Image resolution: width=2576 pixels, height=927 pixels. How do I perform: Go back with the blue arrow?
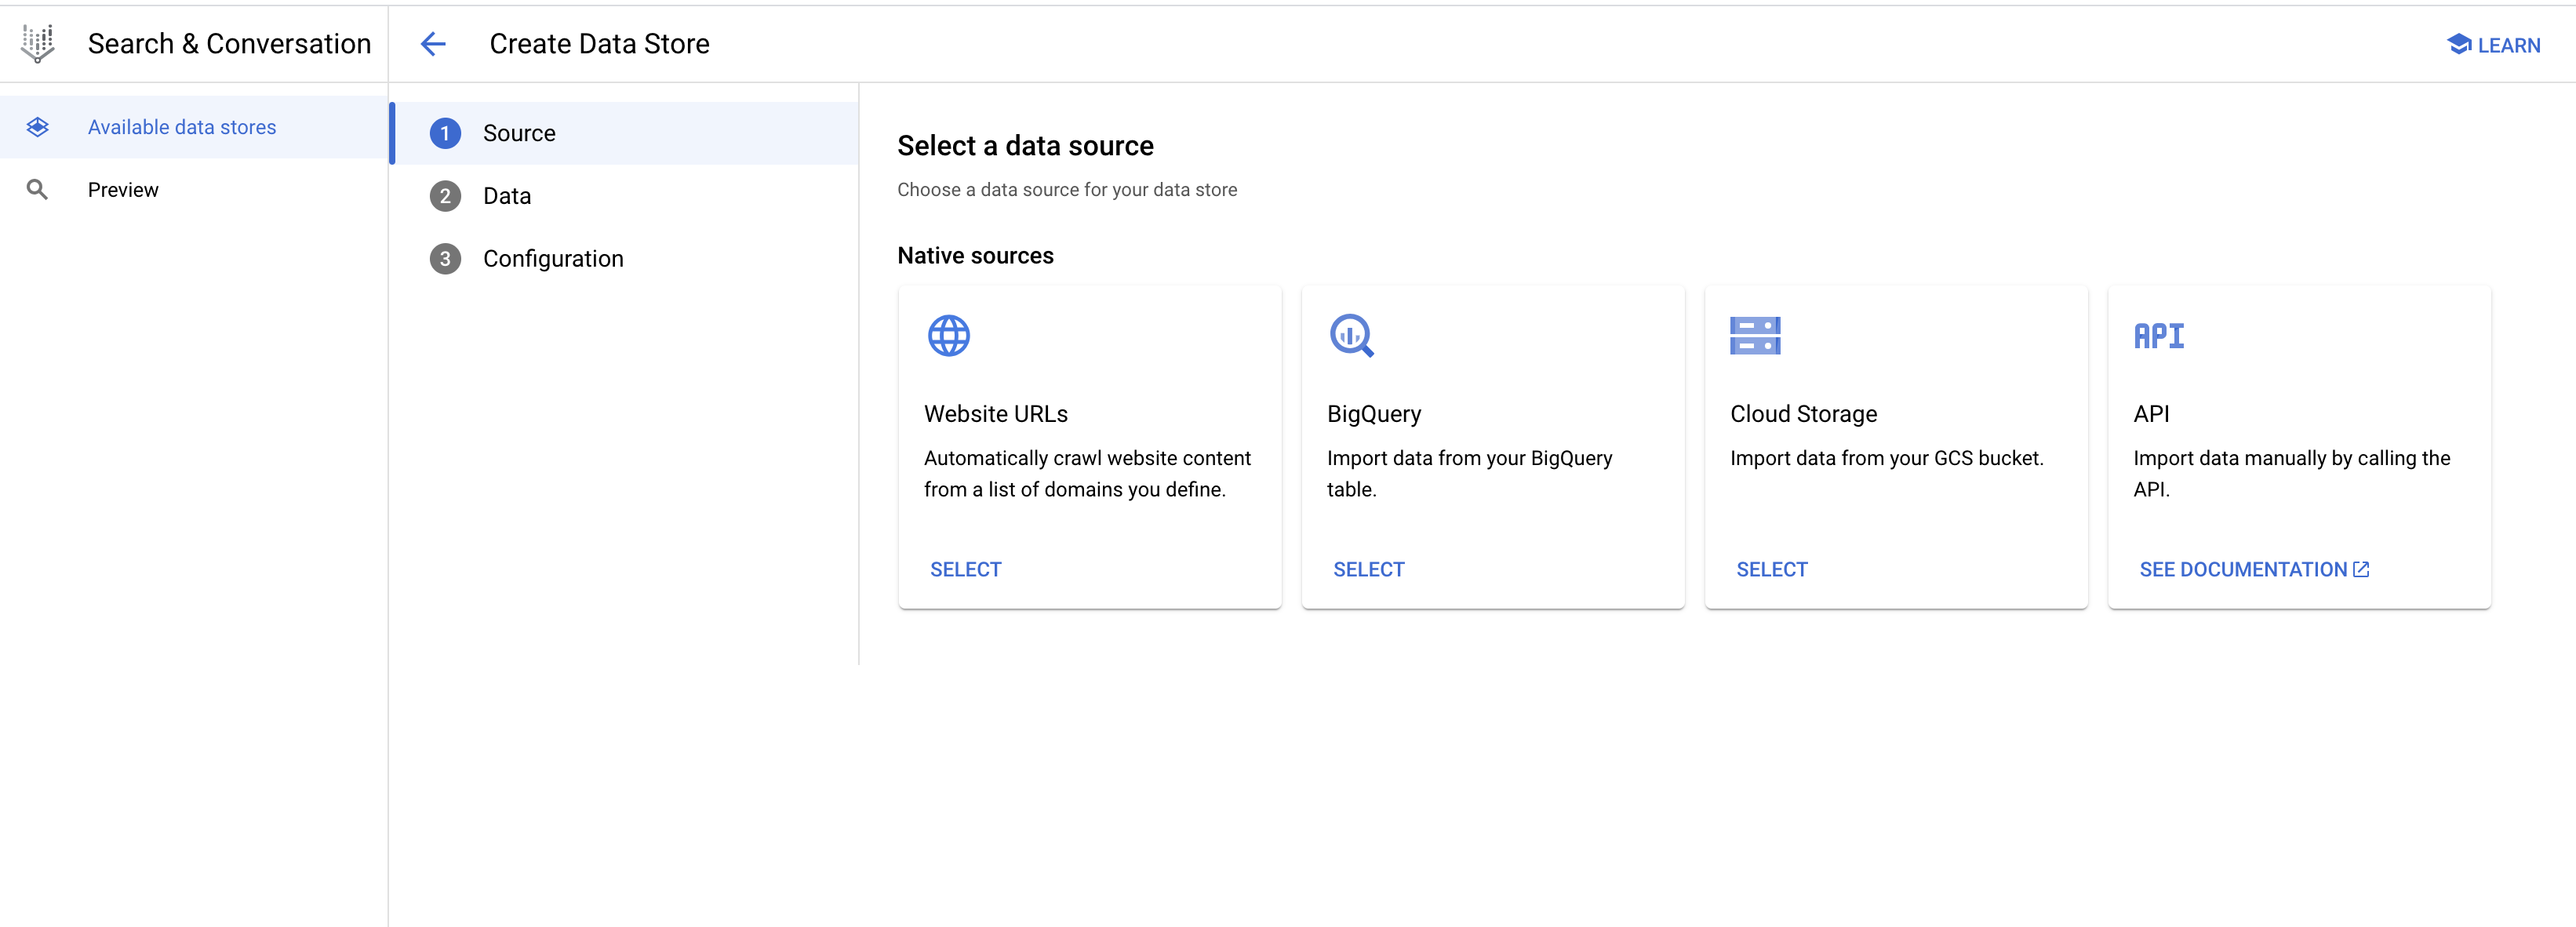pyautogui.click(x=433, y=44)
